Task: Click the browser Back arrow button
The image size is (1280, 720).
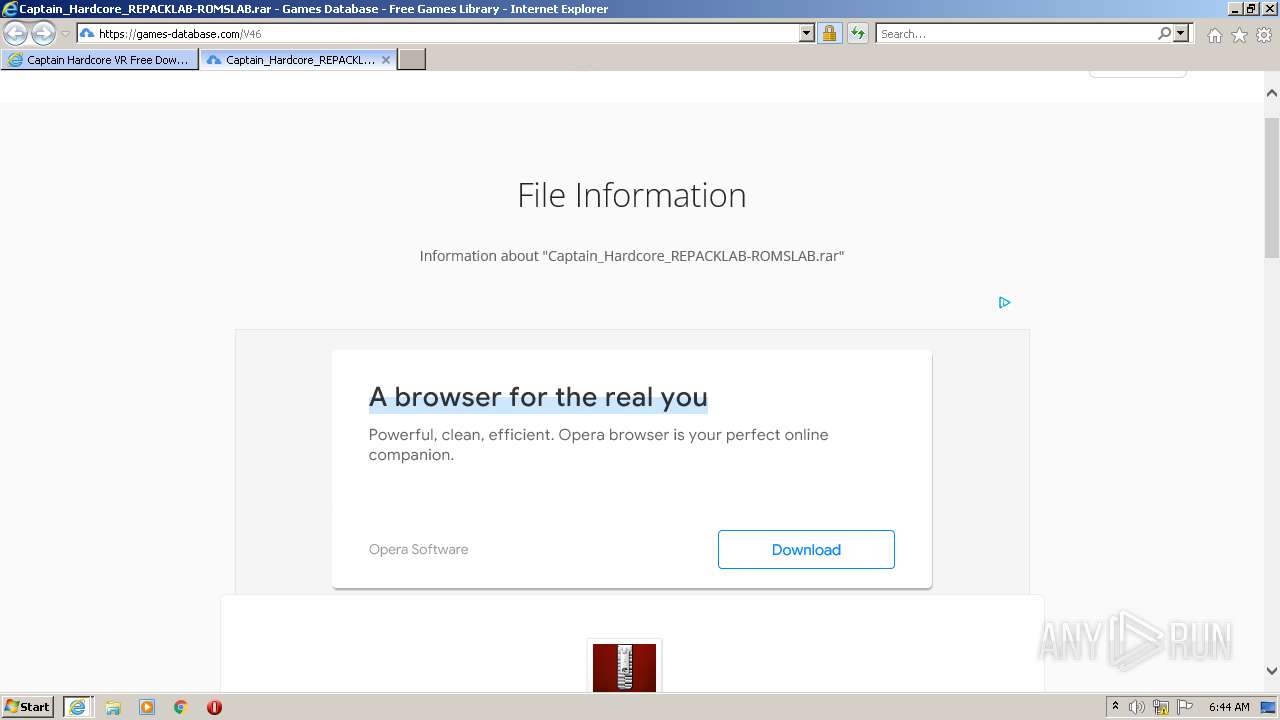Action: 16,34
